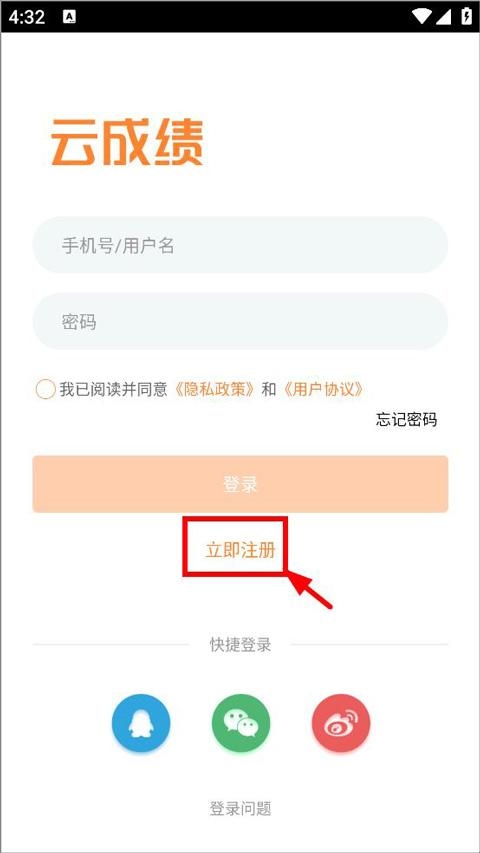Log in with the QQ penguin icon
480x853 pixels.
pyautogui.click(x=141, y=722)
